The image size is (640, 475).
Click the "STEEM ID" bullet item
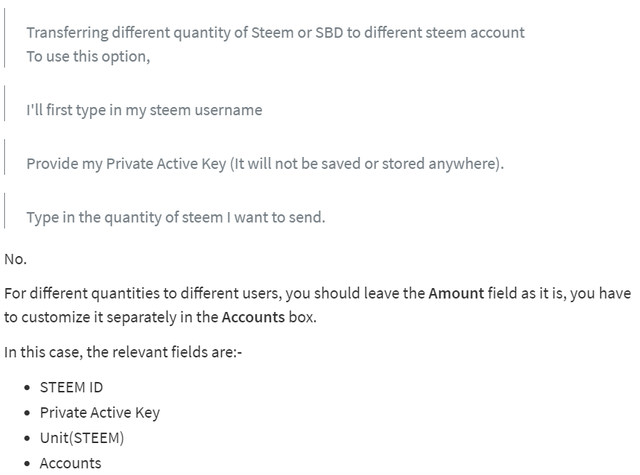[71, 387]
